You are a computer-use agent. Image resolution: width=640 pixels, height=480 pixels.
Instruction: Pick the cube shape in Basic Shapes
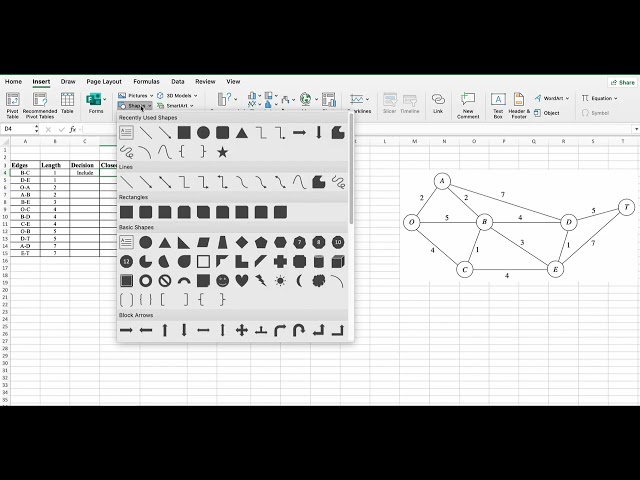pyautogui.click(x=338, y=262)
